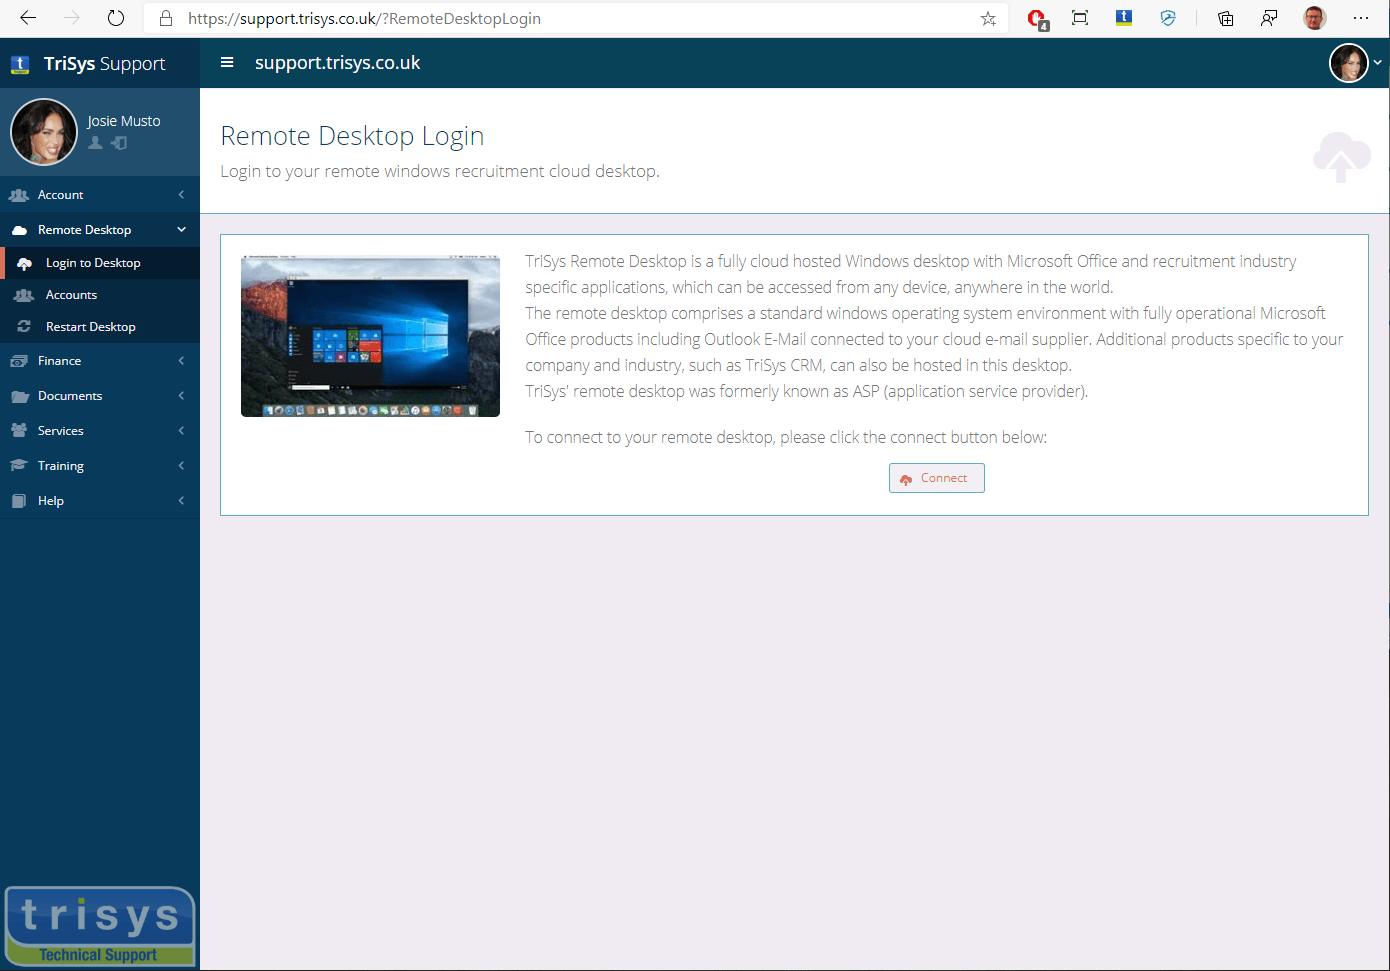
Task: Click Josie Musto's sidebar profile photo
Action: 44,131
